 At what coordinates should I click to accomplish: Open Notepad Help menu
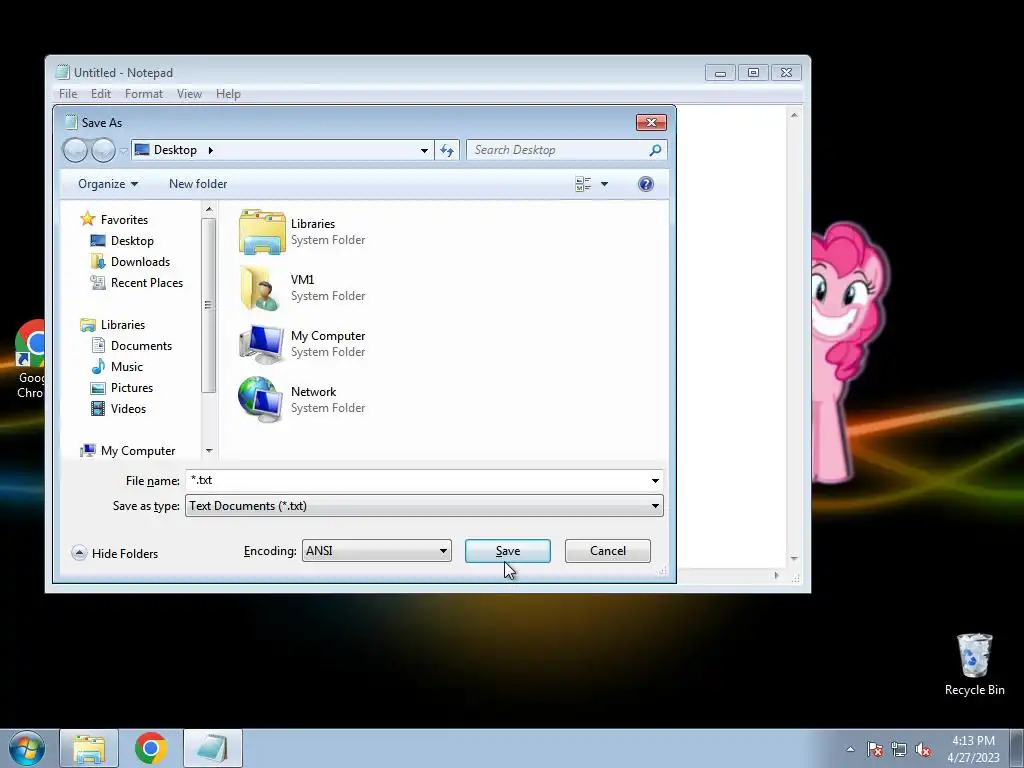[229, 94]
